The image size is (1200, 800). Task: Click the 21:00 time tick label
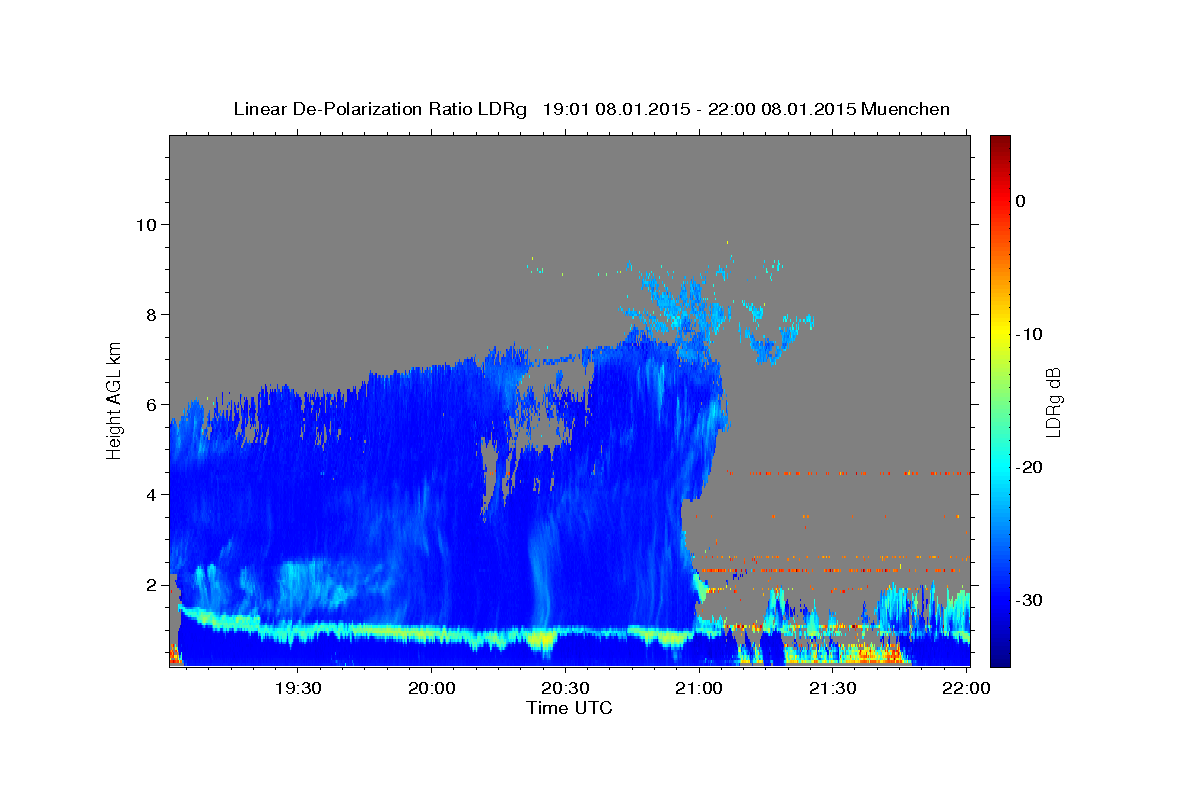699,688
